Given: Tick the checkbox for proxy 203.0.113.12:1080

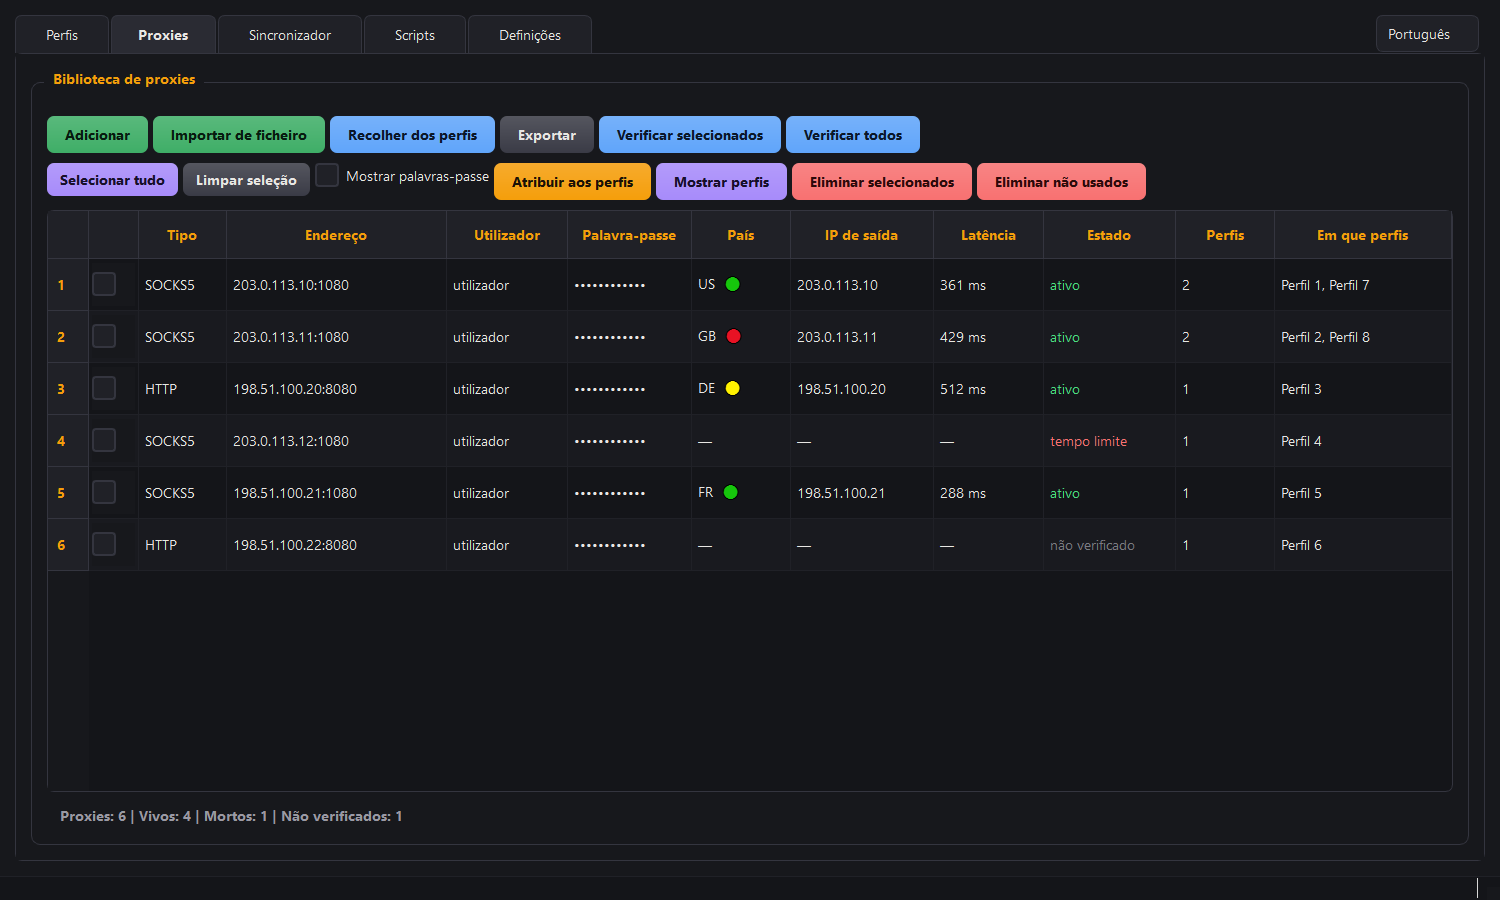Looking at the screenshot, I should (104, 440).
